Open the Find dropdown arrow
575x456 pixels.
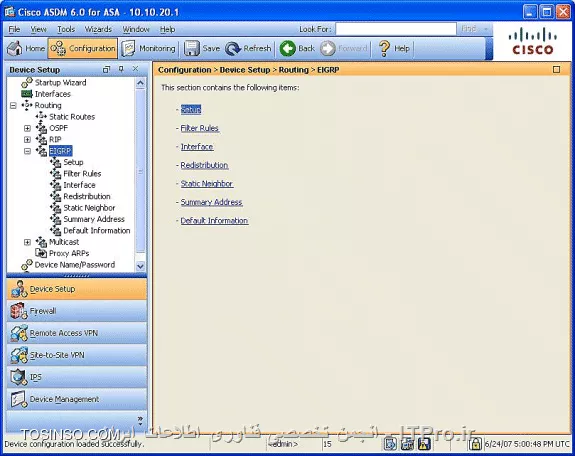point(486,29)
